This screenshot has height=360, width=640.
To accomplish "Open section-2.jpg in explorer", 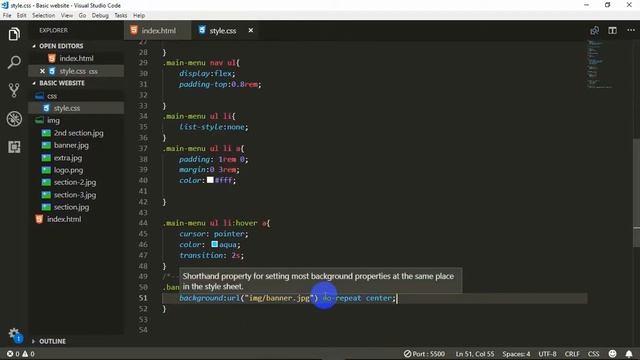I will [x=75, y=182].
